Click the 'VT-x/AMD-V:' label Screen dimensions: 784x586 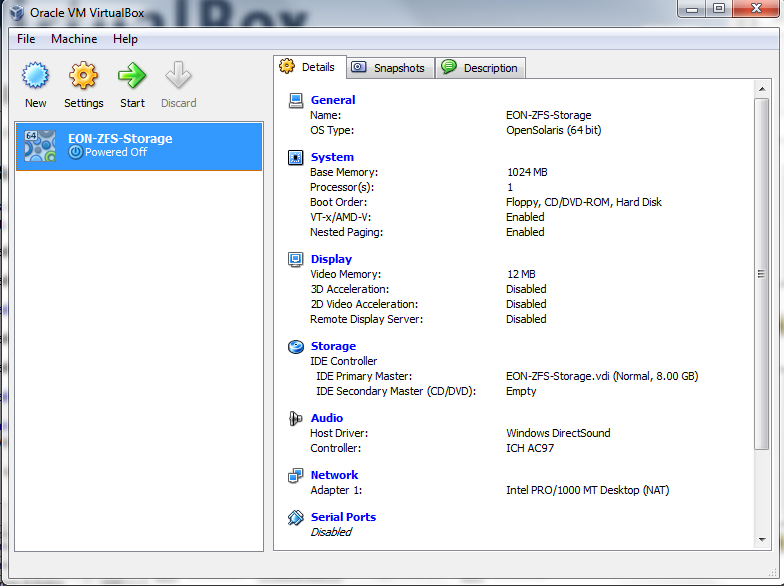pyautogui.click(x=340, y=218)
